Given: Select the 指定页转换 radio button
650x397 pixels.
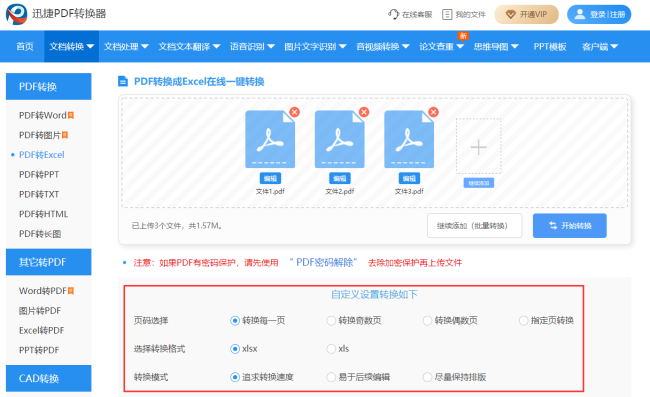Looking at the screenshot, I should pyautogui.click(x=524, y=321).
